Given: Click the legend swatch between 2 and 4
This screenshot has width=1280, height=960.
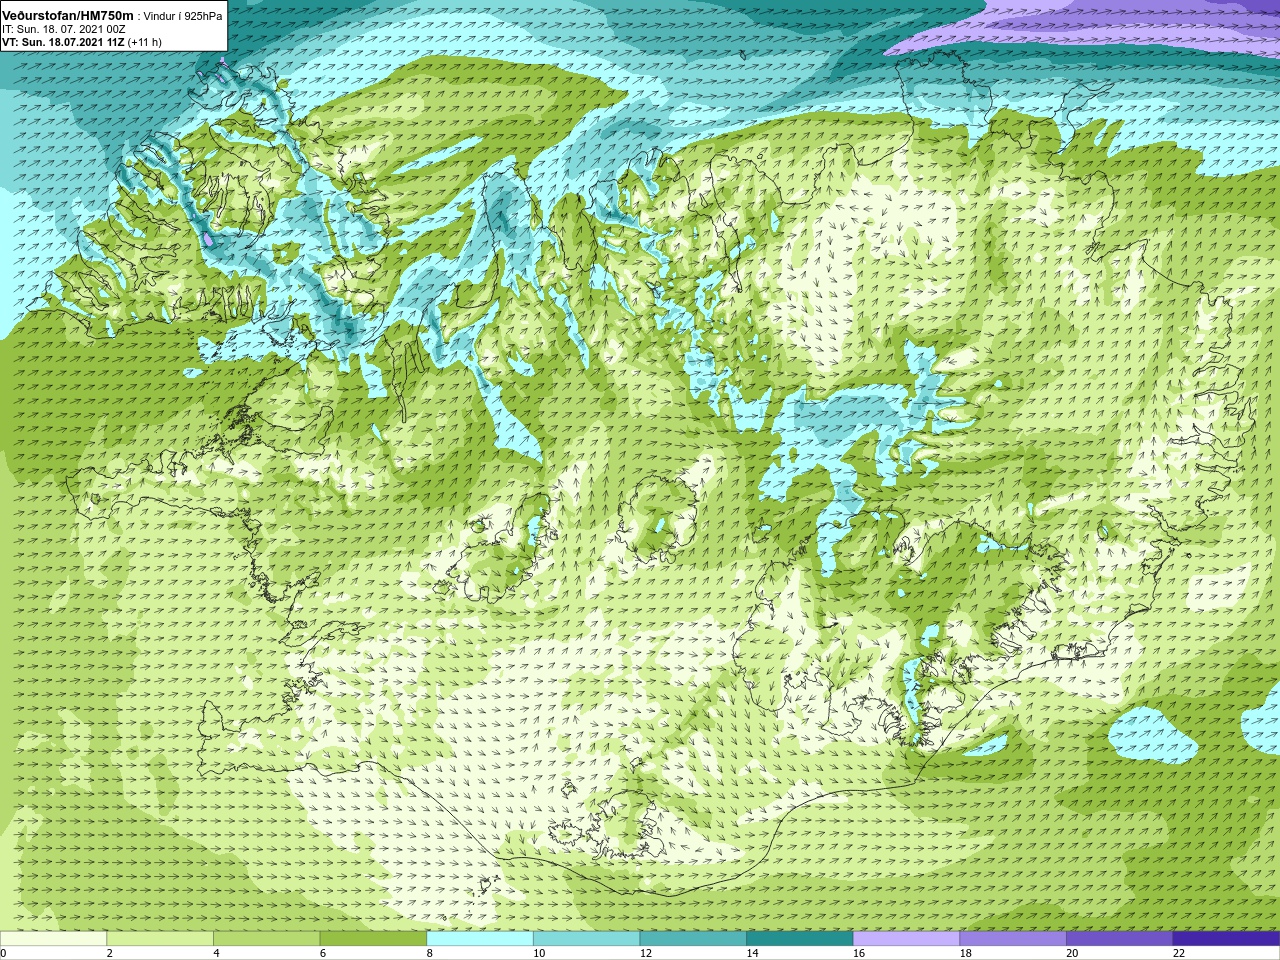Looking at the screenshot, I should coord(160,939).
